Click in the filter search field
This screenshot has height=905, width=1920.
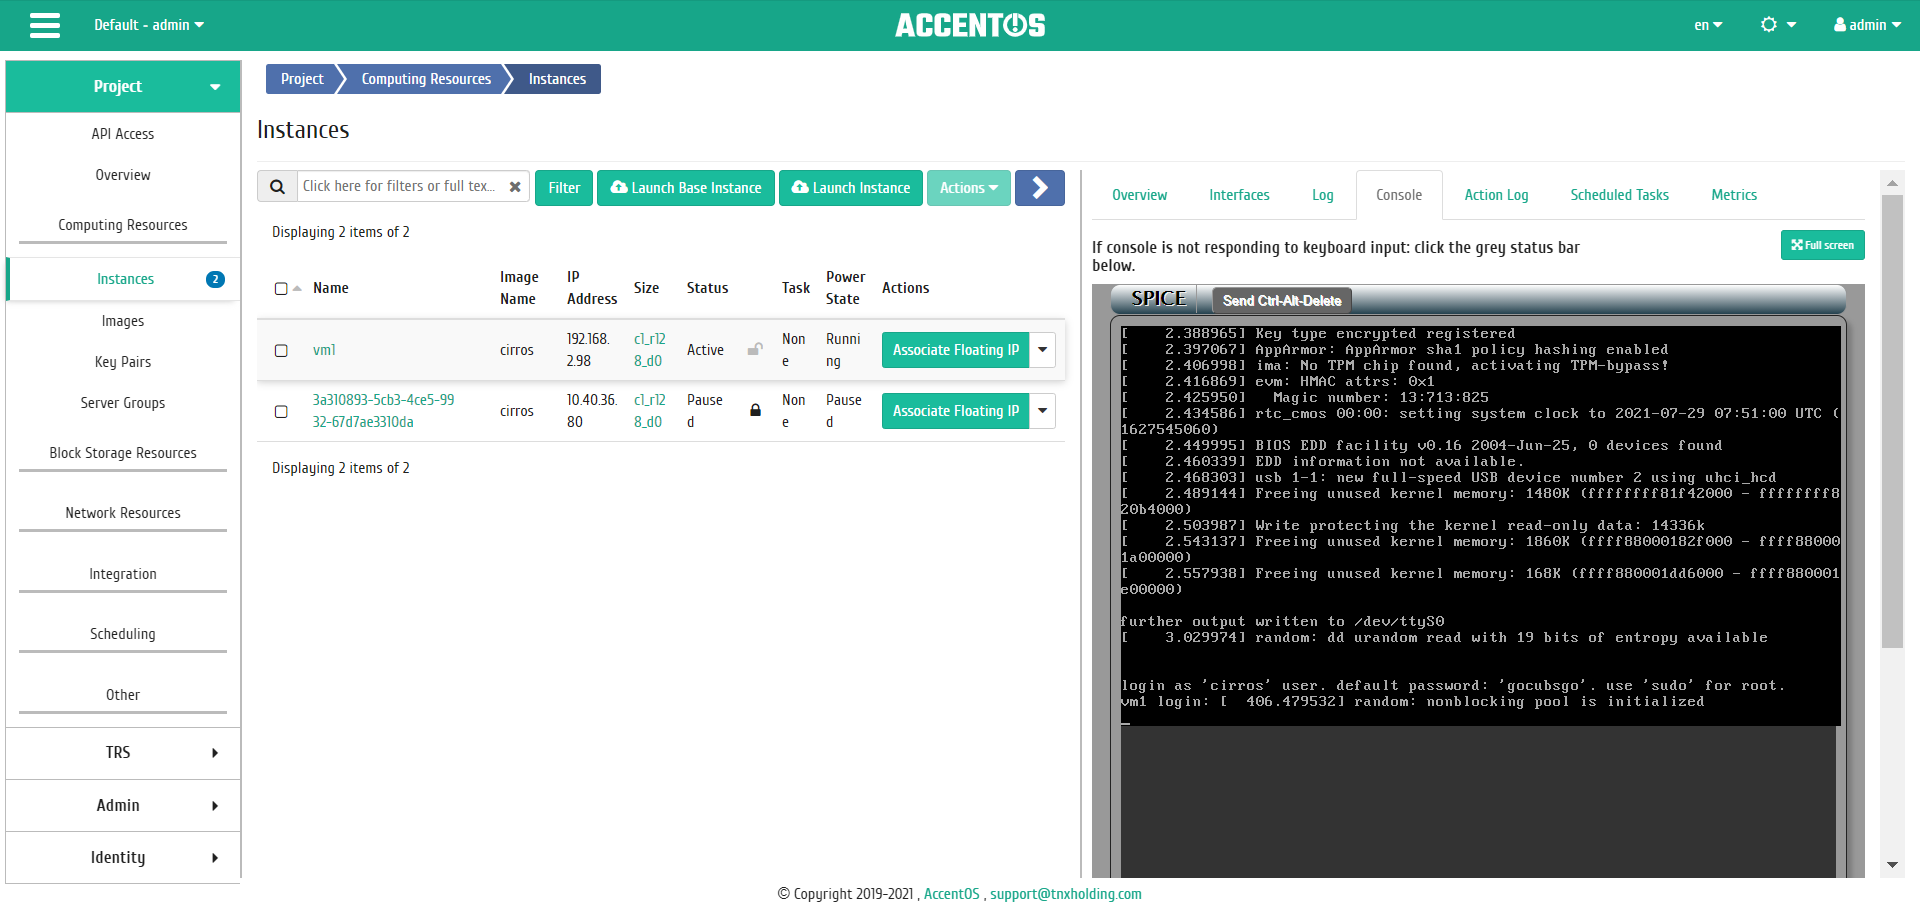coord(400,187)
